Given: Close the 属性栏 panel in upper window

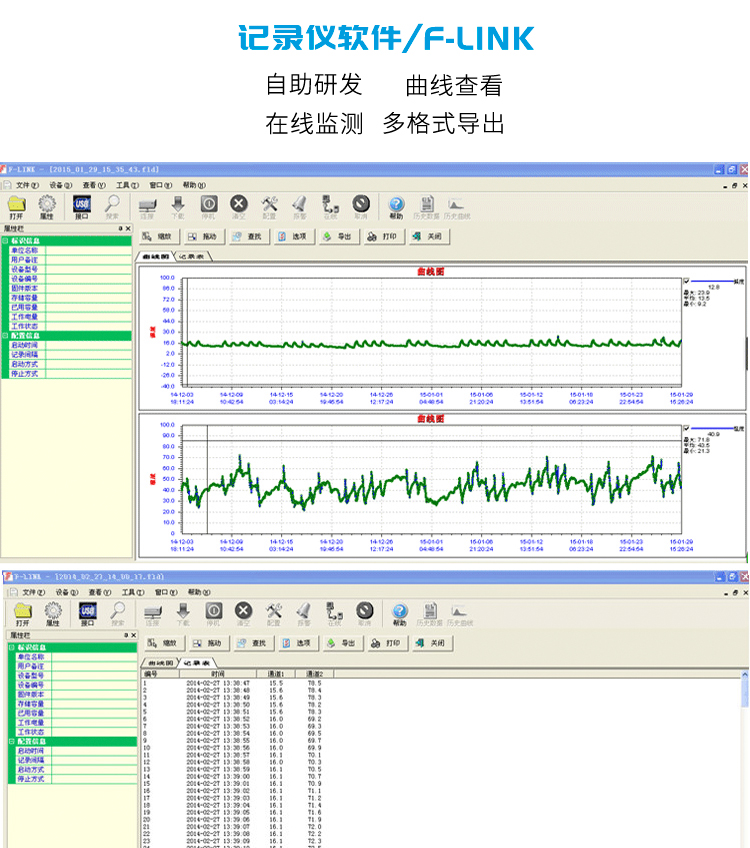Looking at the screenshot, I should click(x=128, y=229).
